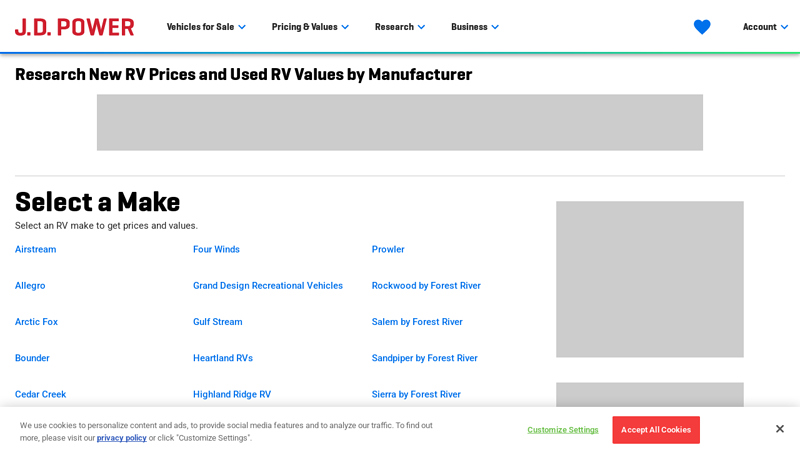Select Highland Ridge RV make
The width and height of the screenshot is (800, 450).
(232, 394)
